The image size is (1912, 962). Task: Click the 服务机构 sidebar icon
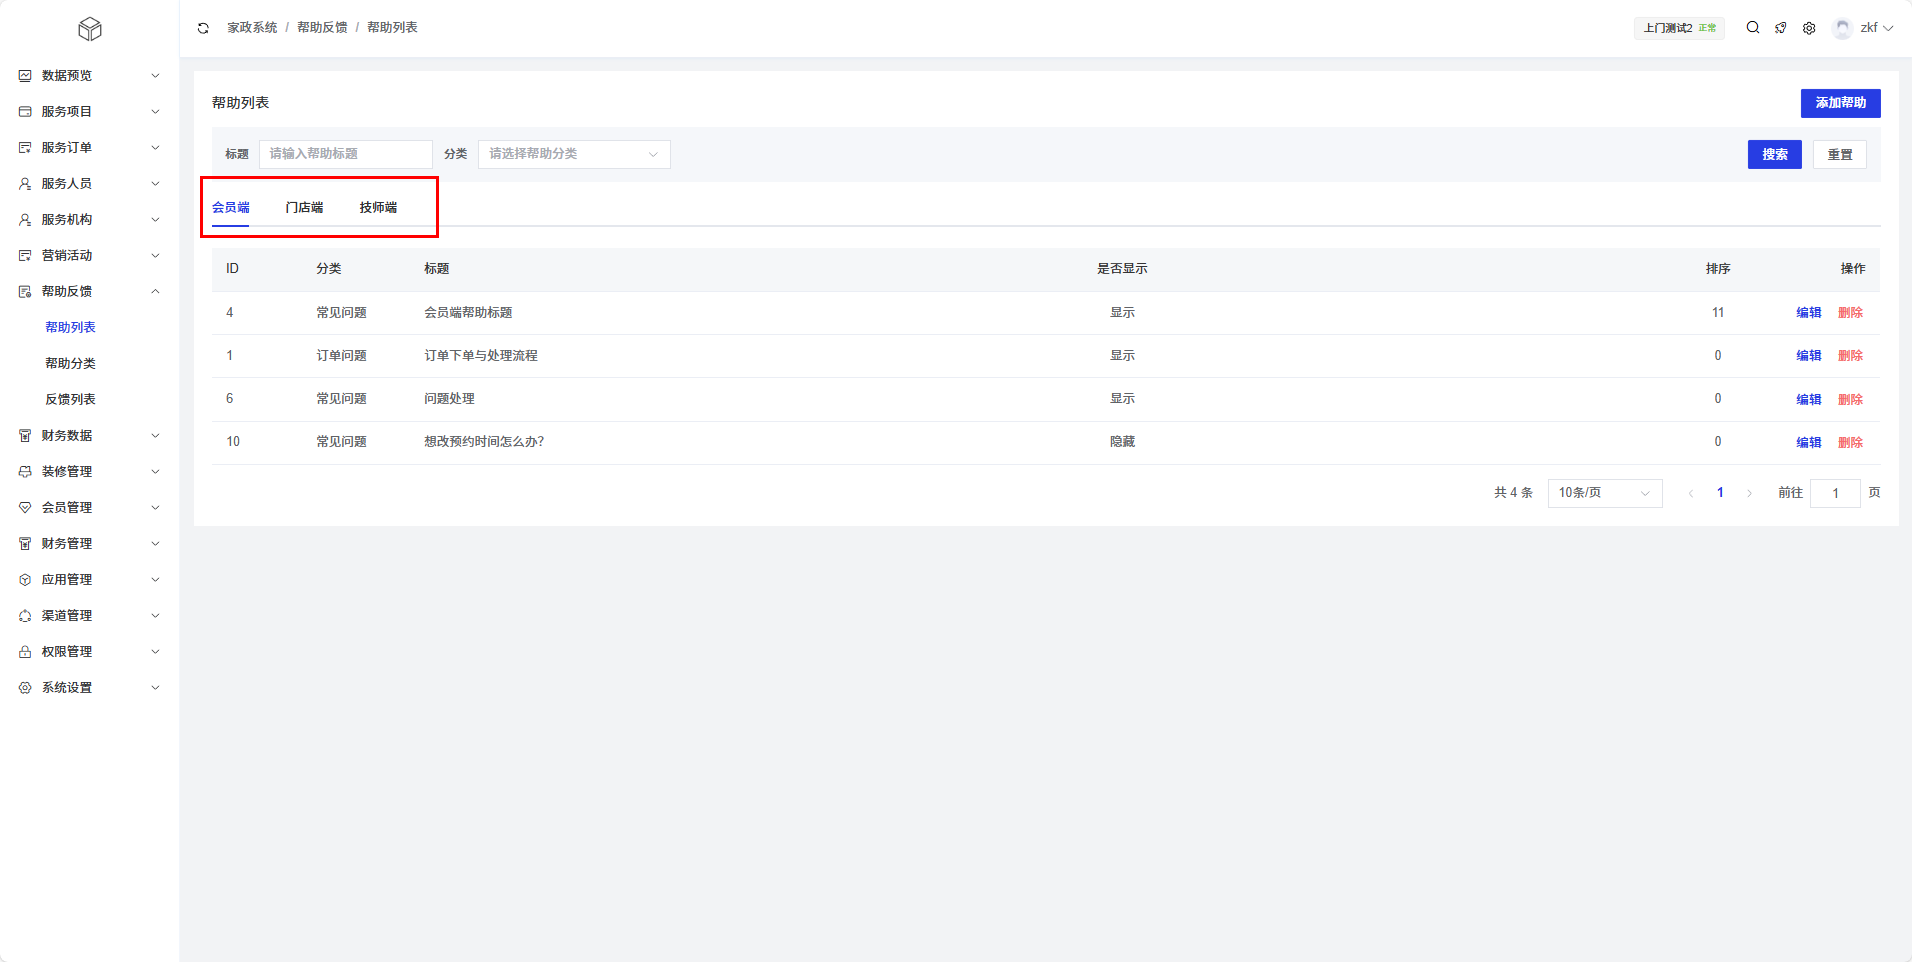tap(25, 220)
